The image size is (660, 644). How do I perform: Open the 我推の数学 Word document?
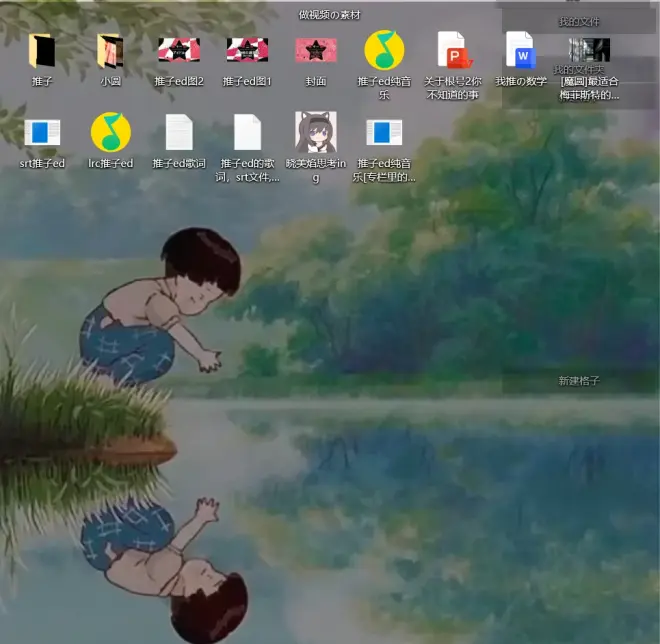[x=521, y=50]
